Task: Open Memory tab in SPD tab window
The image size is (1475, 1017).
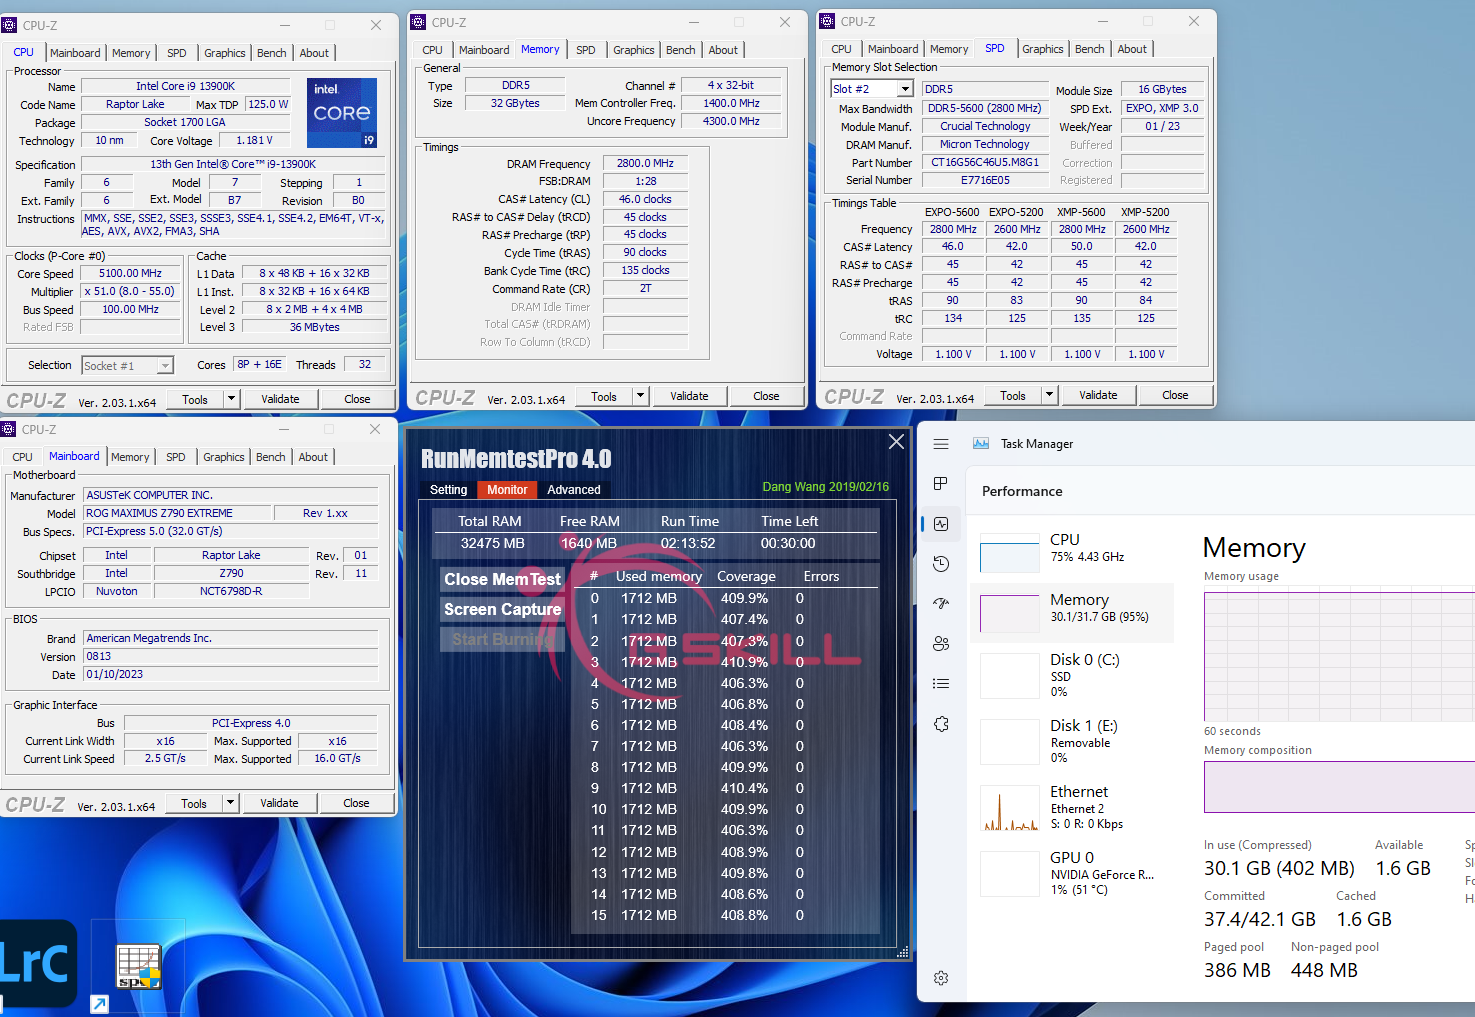Action: (x=949, y=49)
